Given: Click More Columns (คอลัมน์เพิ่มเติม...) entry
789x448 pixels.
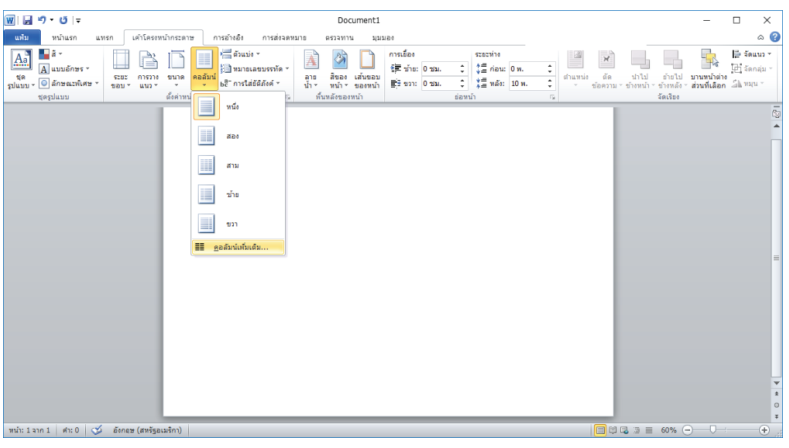Looking at the screenshot, I should [x=238, y=246].
